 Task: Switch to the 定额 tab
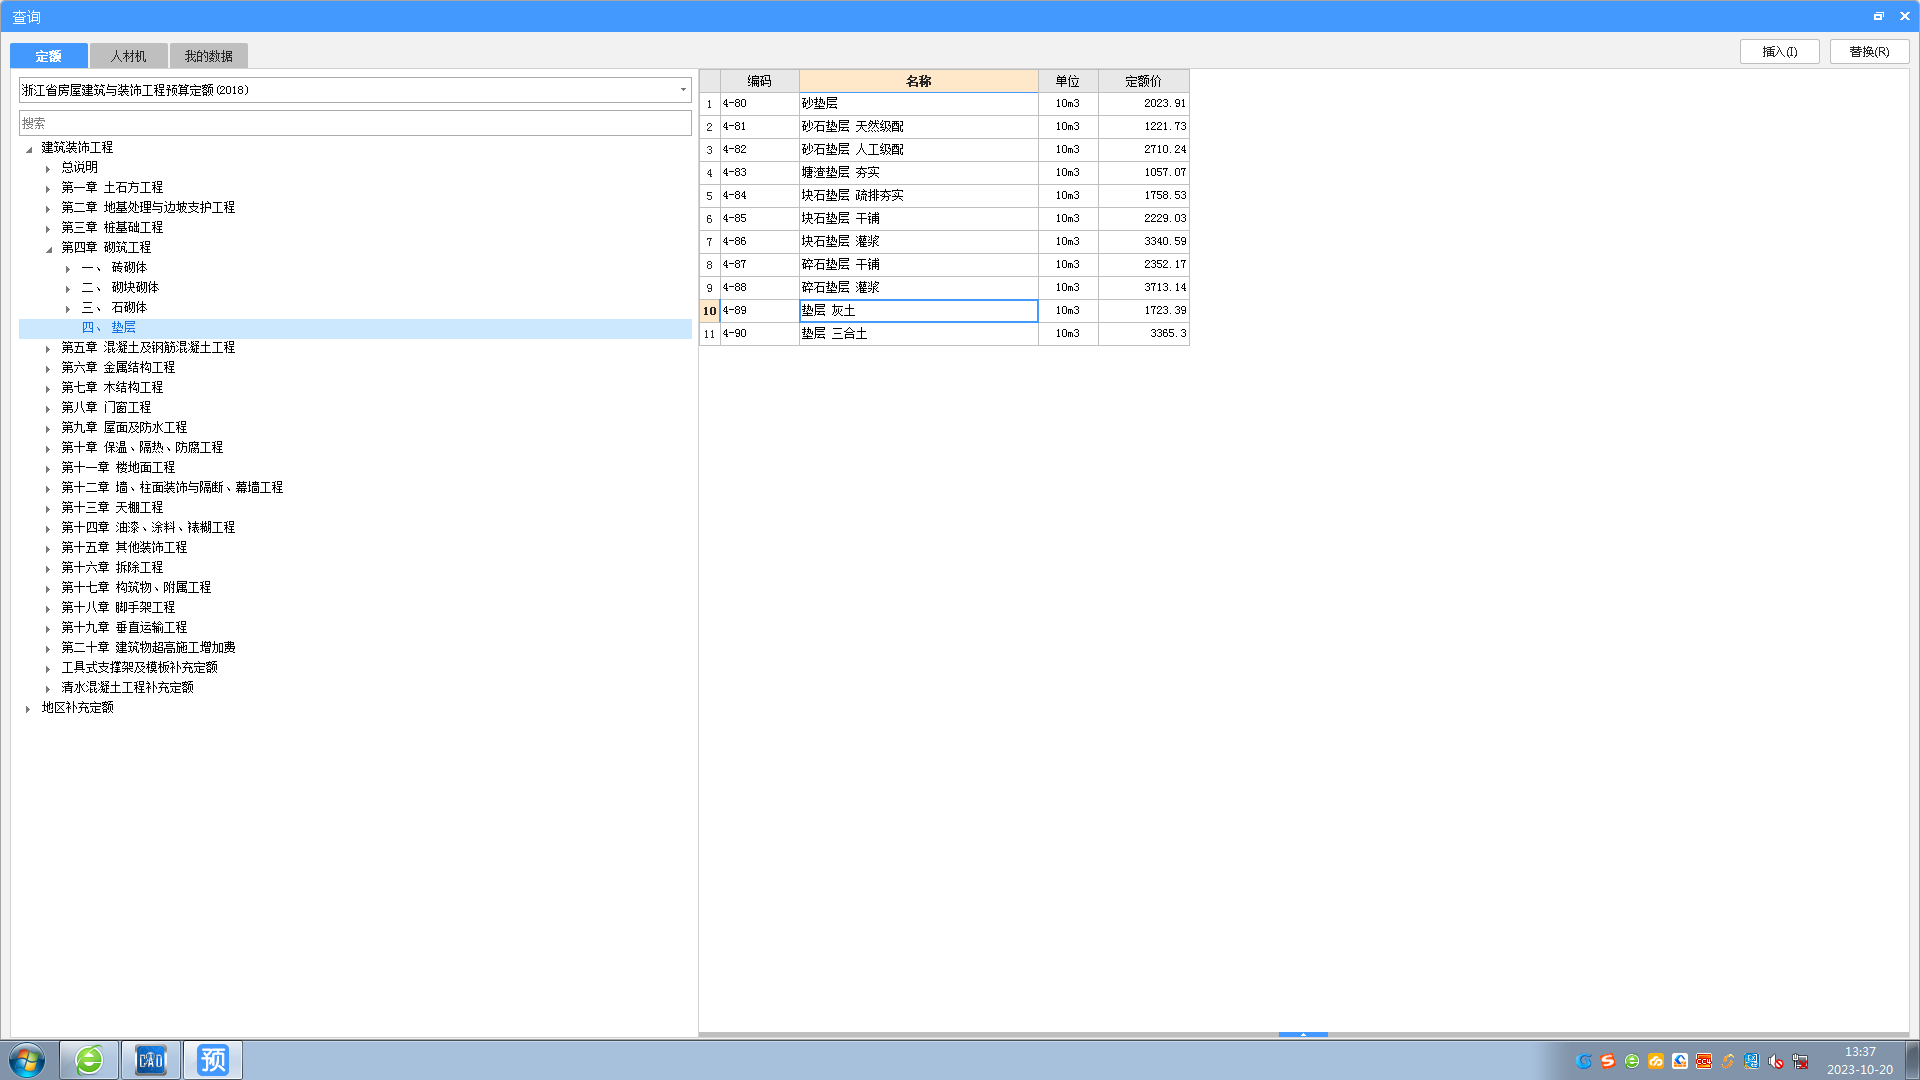[x=48, y=56]
